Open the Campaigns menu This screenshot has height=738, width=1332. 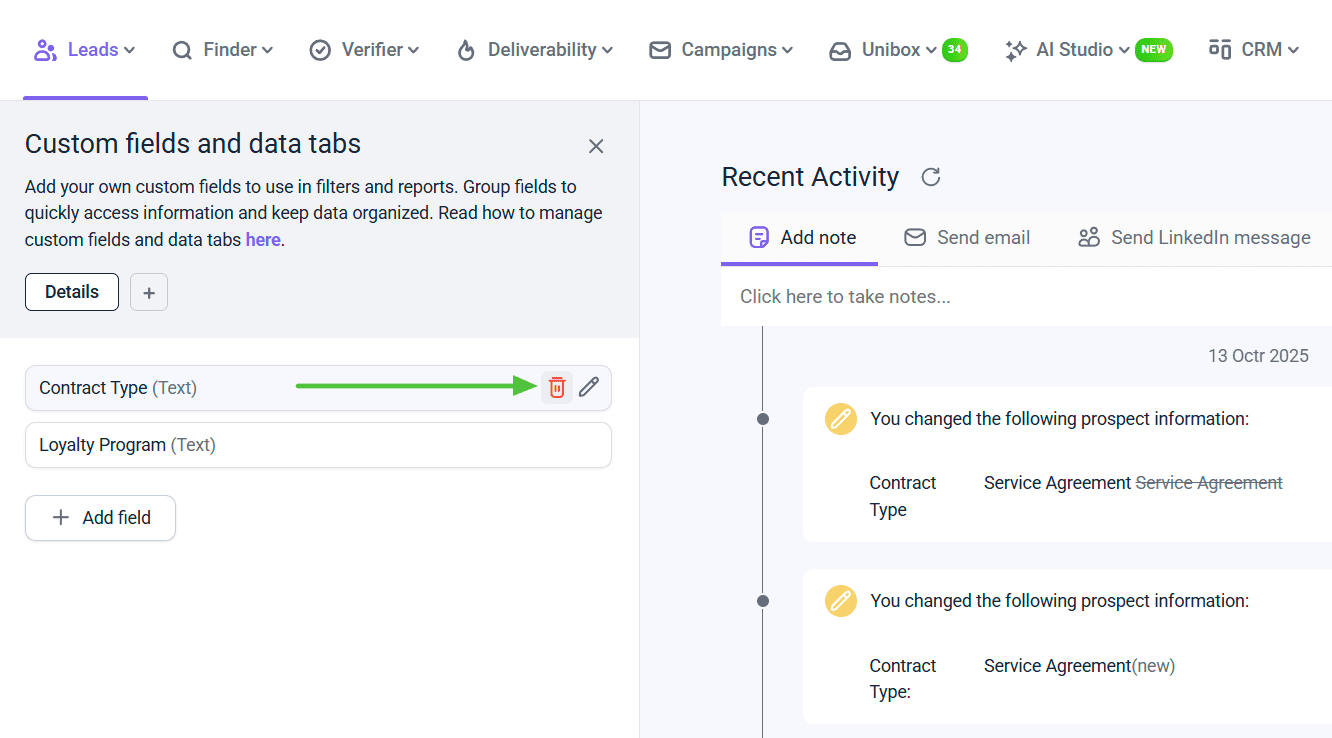coord(721,50)
